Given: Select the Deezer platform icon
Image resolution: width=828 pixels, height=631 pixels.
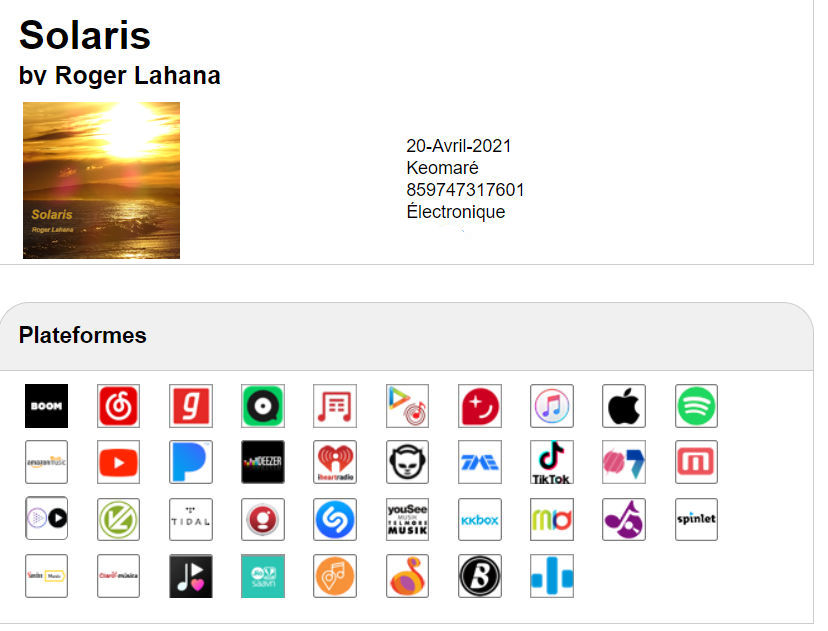Looking at the screenshot, I should point(262,462).
